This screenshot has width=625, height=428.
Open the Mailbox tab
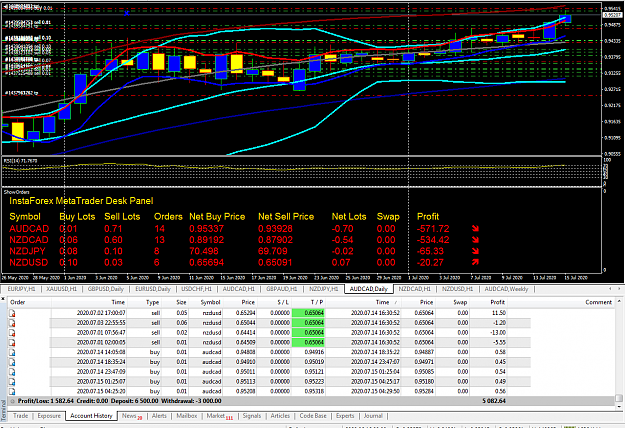coord(187,416)
